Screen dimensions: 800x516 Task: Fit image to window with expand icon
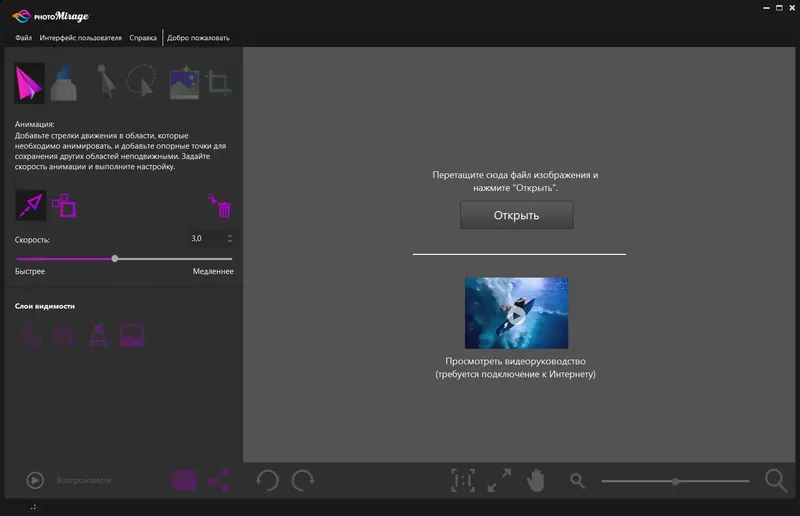click(x=499, y=480)
